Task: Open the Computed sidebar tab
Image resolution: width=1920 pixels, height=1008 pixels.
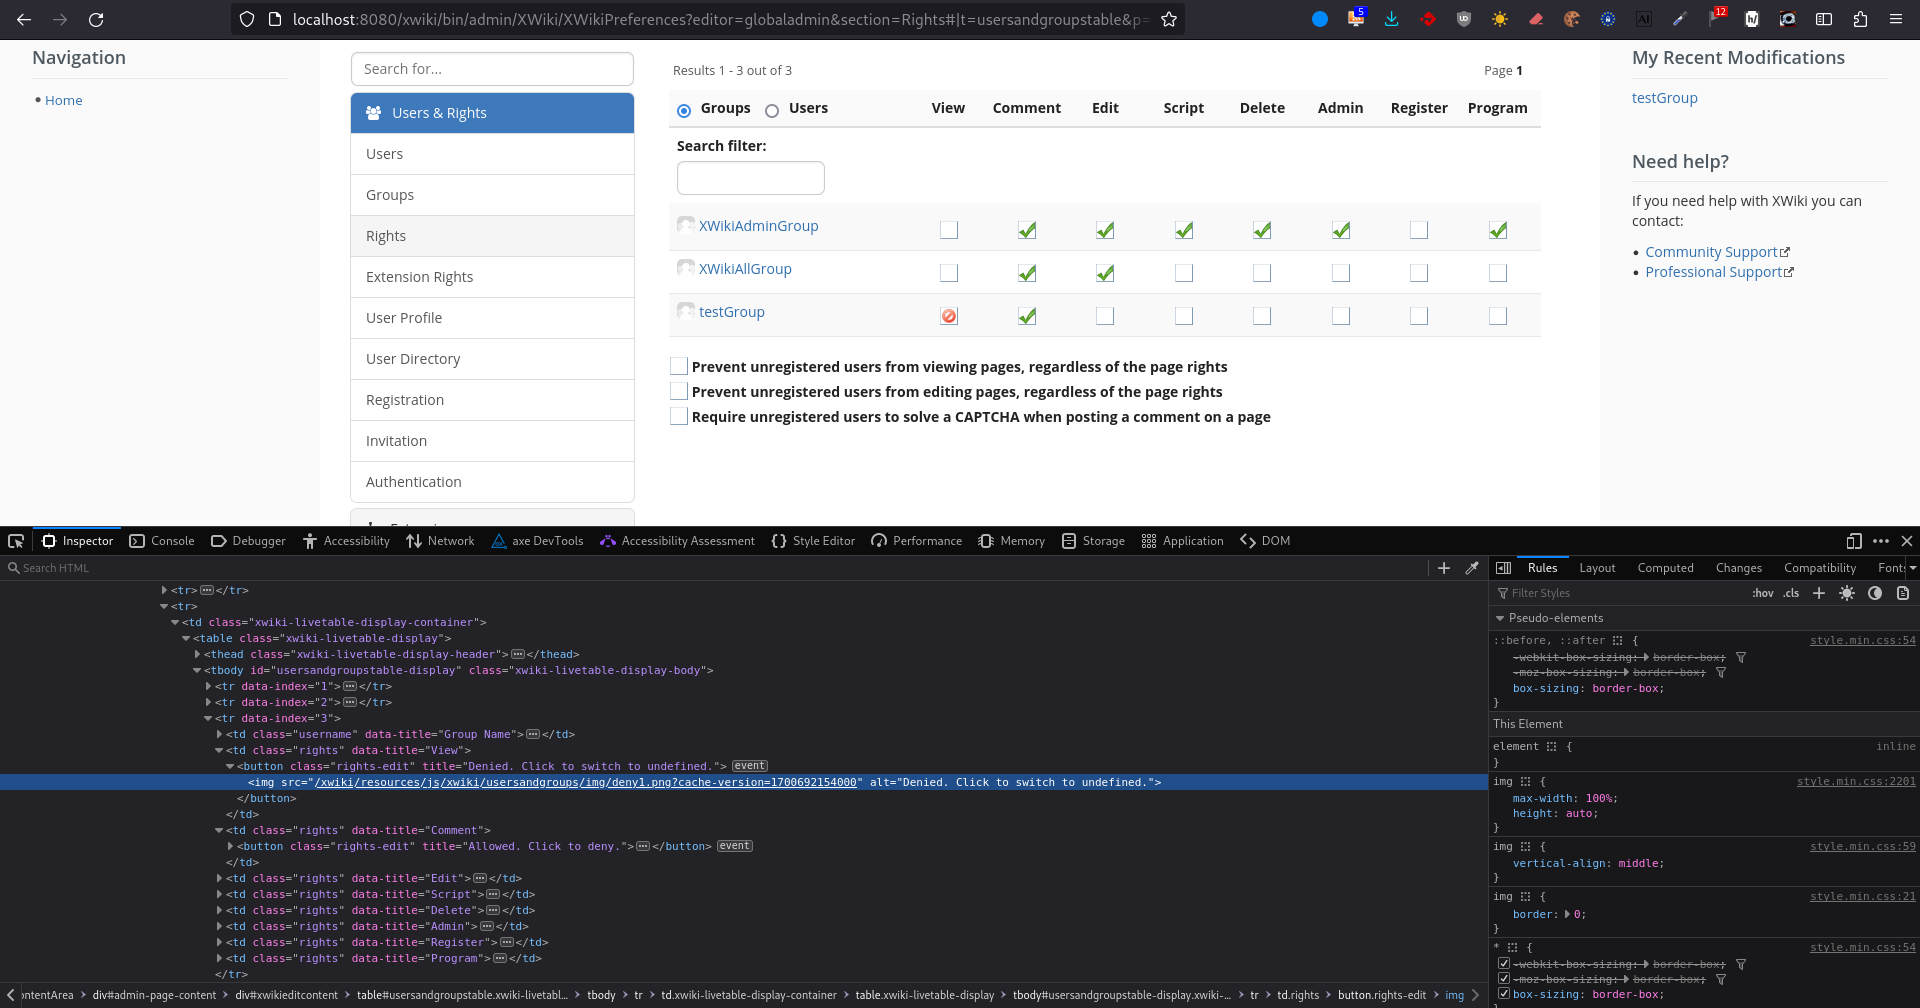Action: [x=1665, y=568]
